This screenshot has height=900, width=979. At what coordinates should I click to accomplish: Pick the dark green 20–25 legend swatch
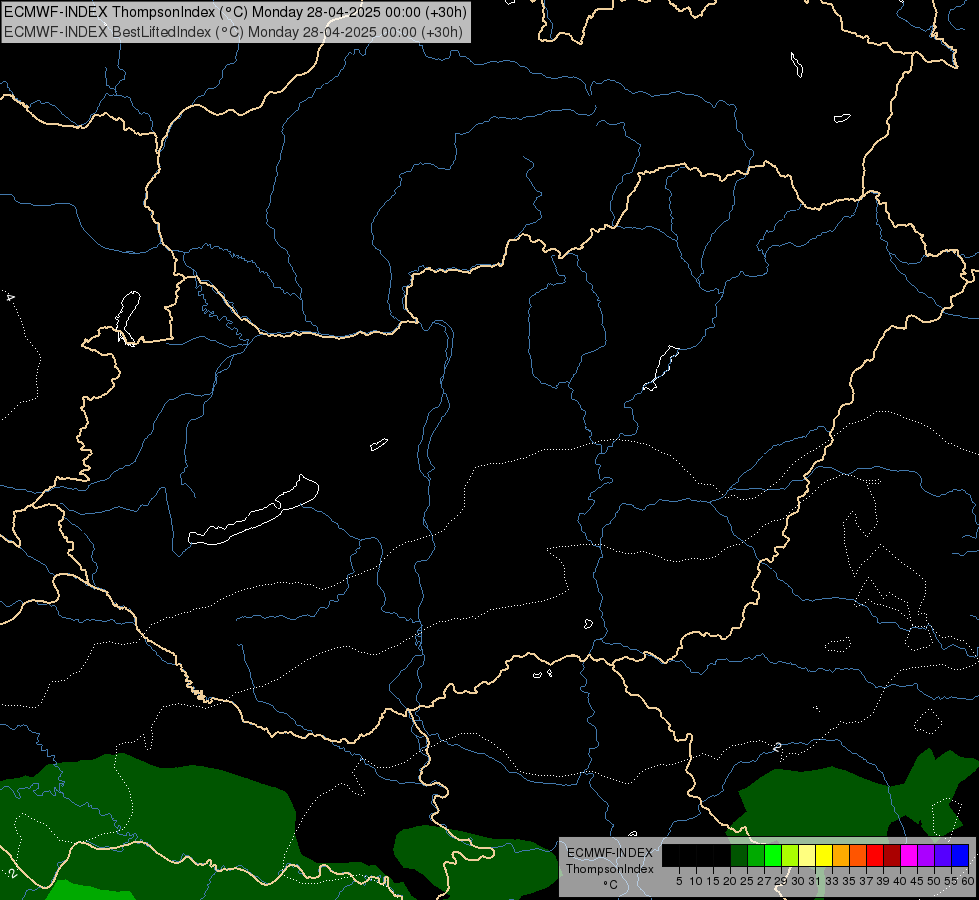tap(739, 855)
